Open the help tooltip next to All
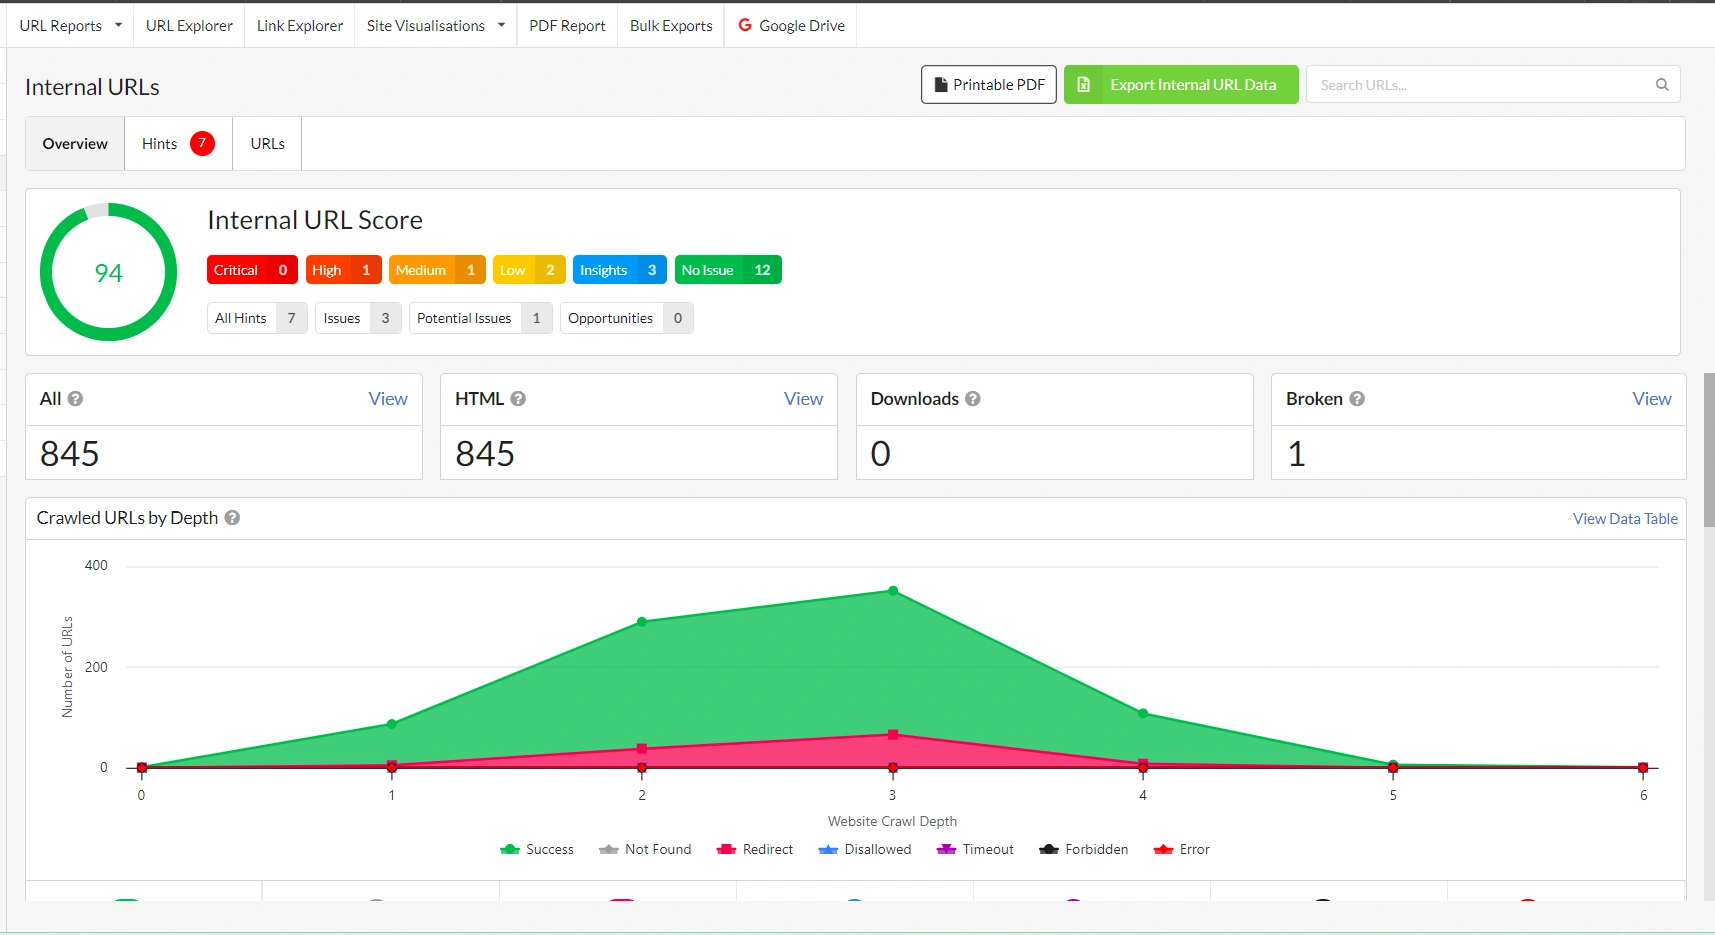 coord(77,398)
